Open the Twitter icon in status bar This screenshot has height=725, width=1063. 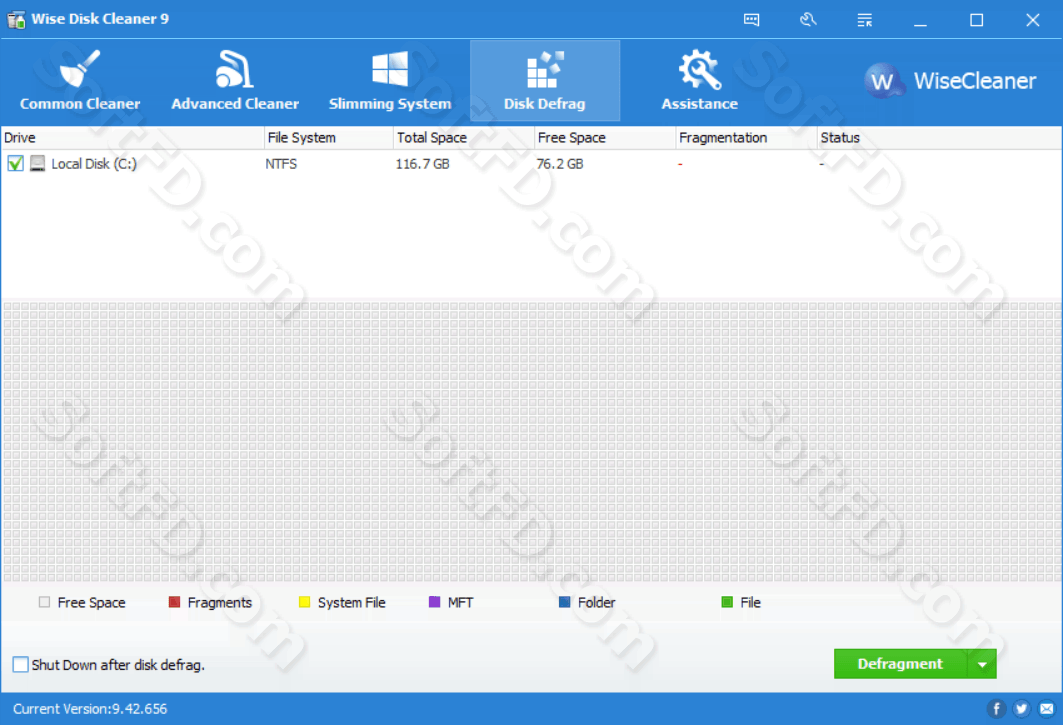click(x=1022, y=709)
